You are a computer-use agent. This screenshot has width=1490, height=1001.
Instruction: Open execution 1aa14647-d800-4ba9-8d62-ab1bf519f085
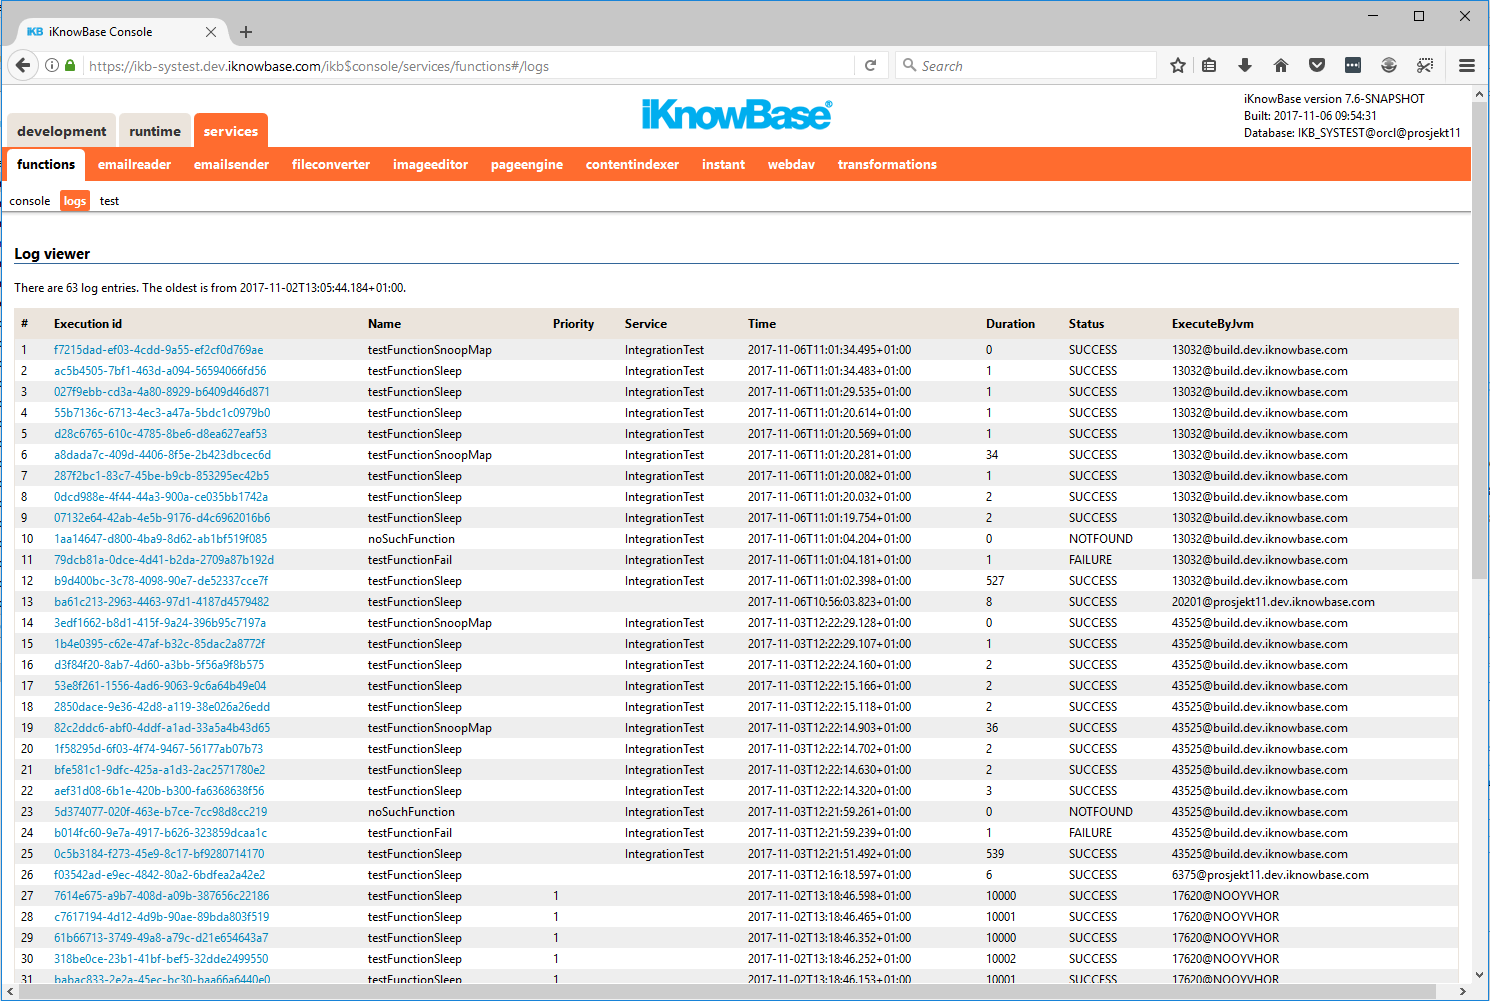point(160,539)
